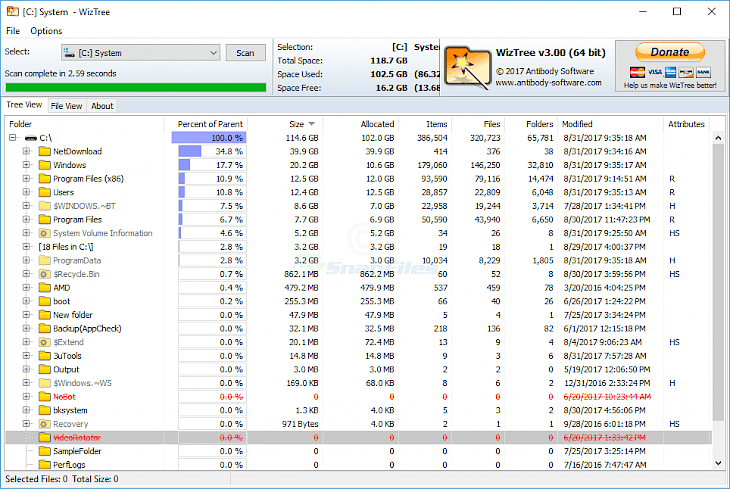Click the VideoRotator folder icon

[45, 438]
